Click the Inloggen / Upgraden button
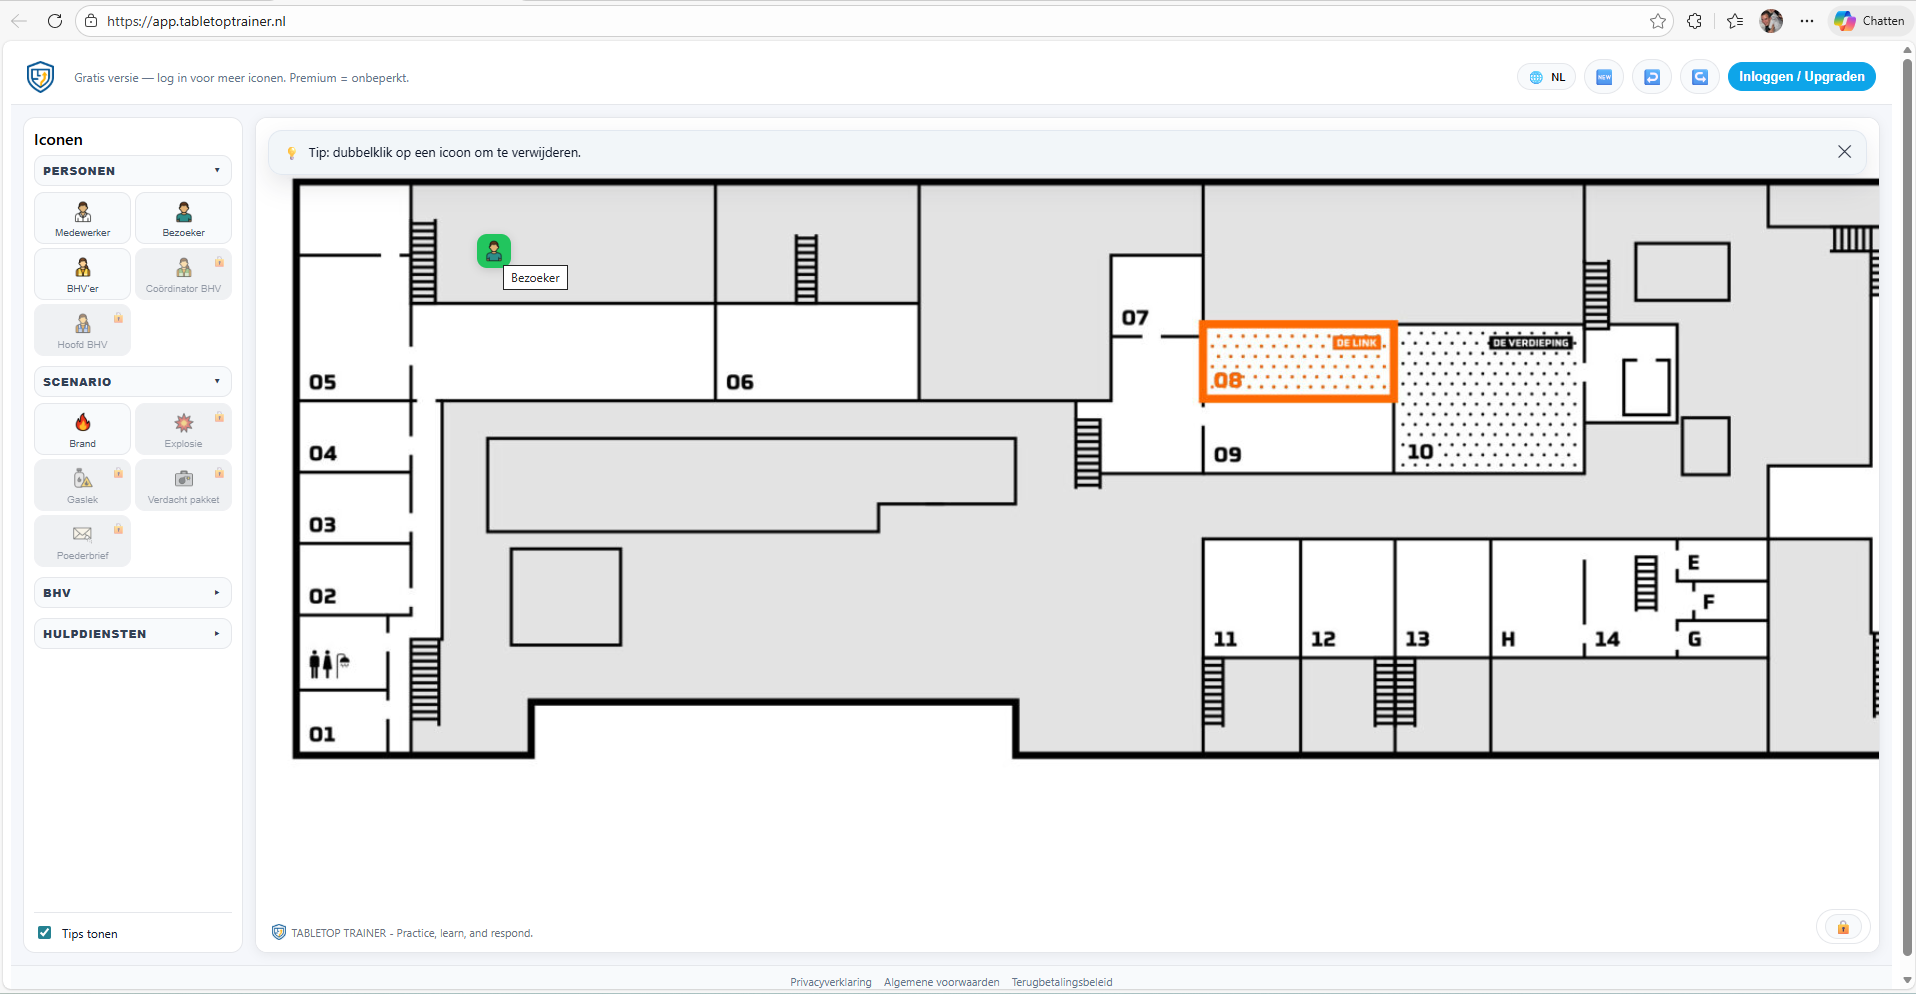The height and width of the screenshot is (994, 1916). coord(1801,77)
